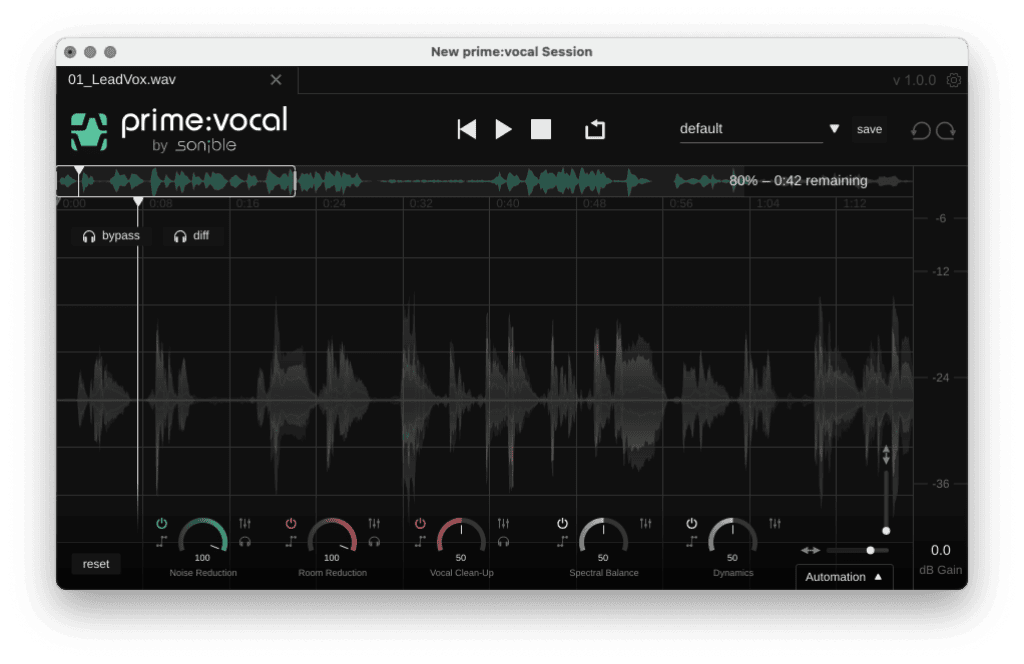Viewport: 1024px width, 664px height.
Task: Toggle the Dynamics power button
Action: [692, 523]
